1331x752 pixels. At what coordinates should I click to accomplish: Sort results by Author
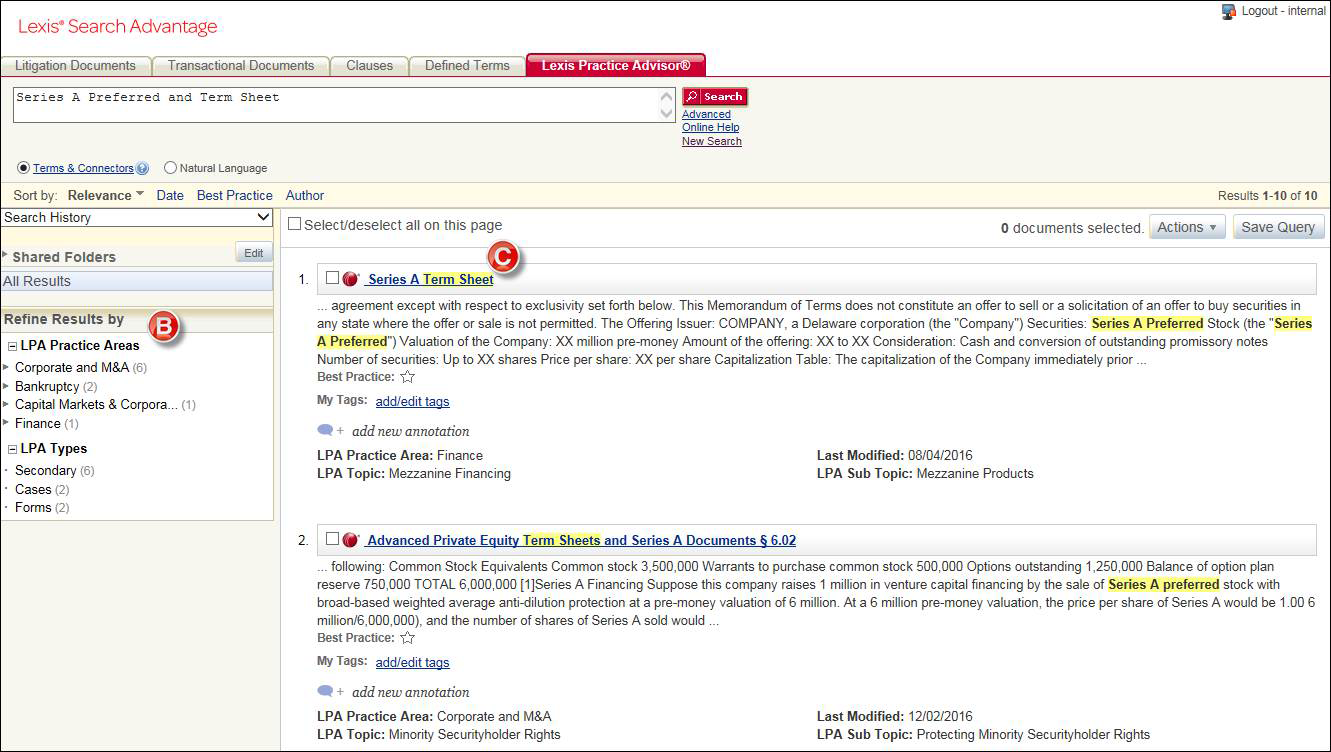[x=305, y=195]
